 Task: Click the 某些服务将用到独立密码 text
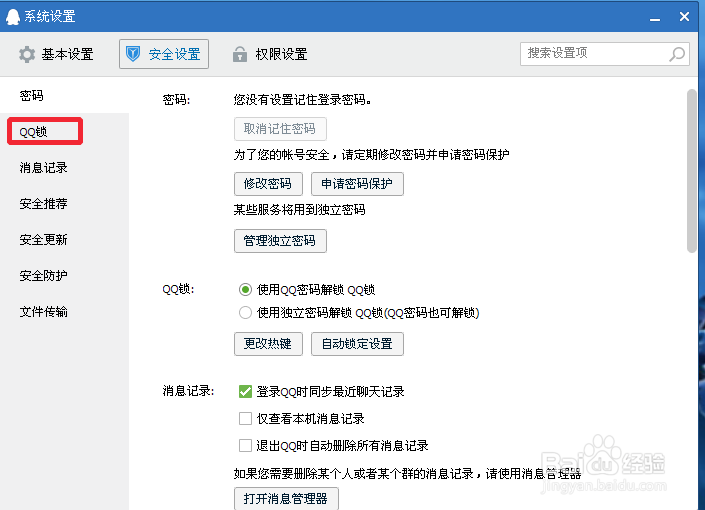pyautogui.click(x=299, y=210)
